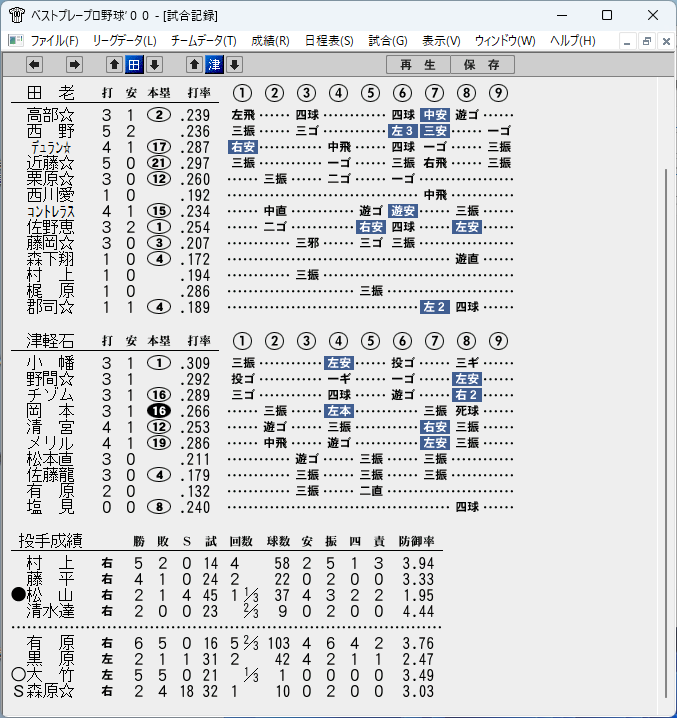Open the チームデータ(T) menu
The height and width of the screenshot is (718, 677).
(204, 41)
